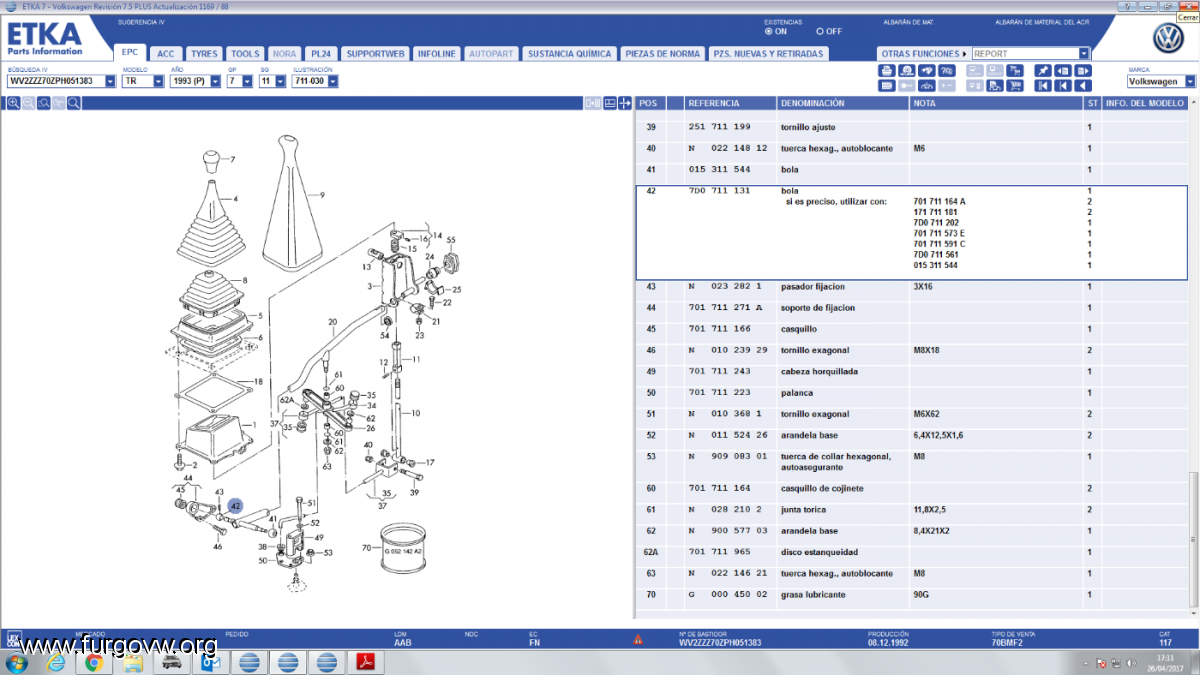
Task: Open Google Chrome from the taskbar
Action: [93, 662]
